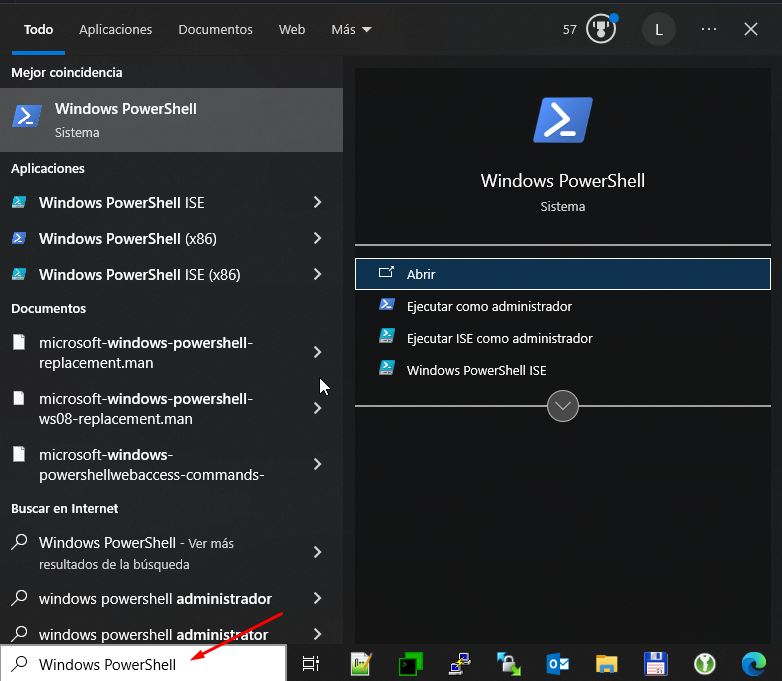Open the Más dropdown filter
The image size is (782, 681).
[351, 29]
